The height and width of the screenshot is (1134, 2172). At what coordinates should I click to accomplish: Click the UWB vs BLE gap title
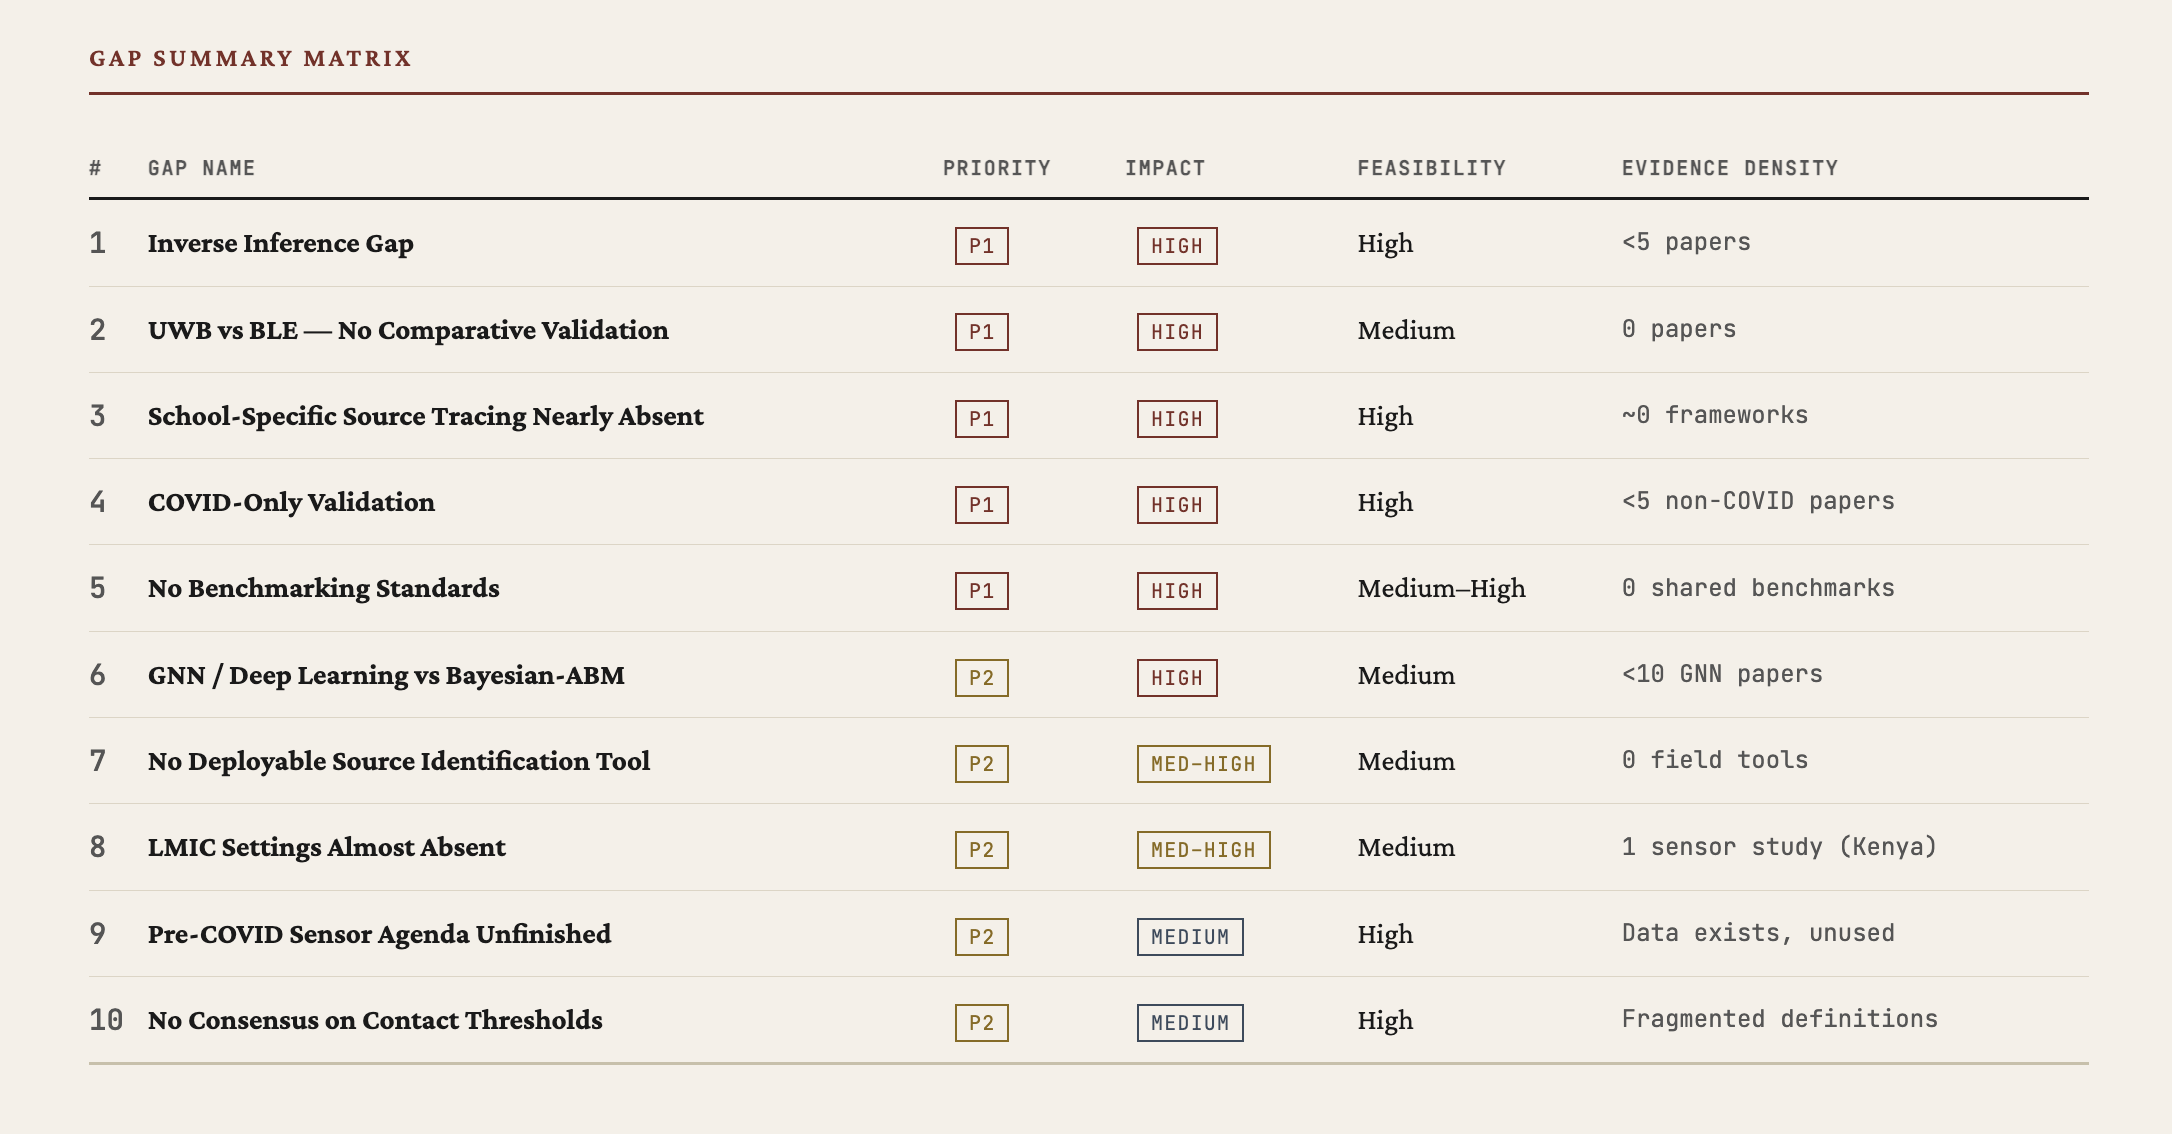click(x=408, y=330)
